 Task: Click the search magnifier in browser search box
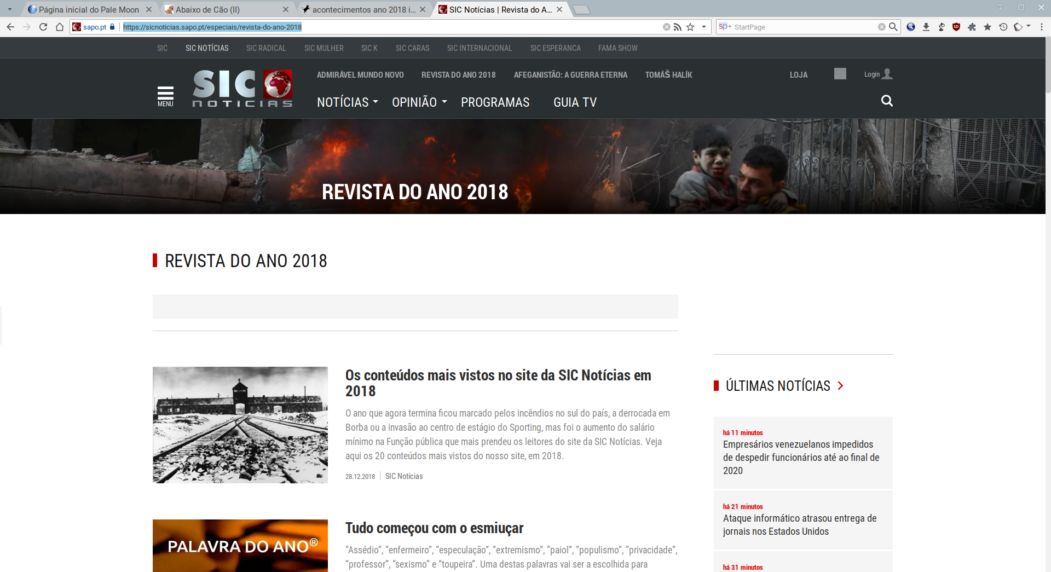(x=893, y=27)
